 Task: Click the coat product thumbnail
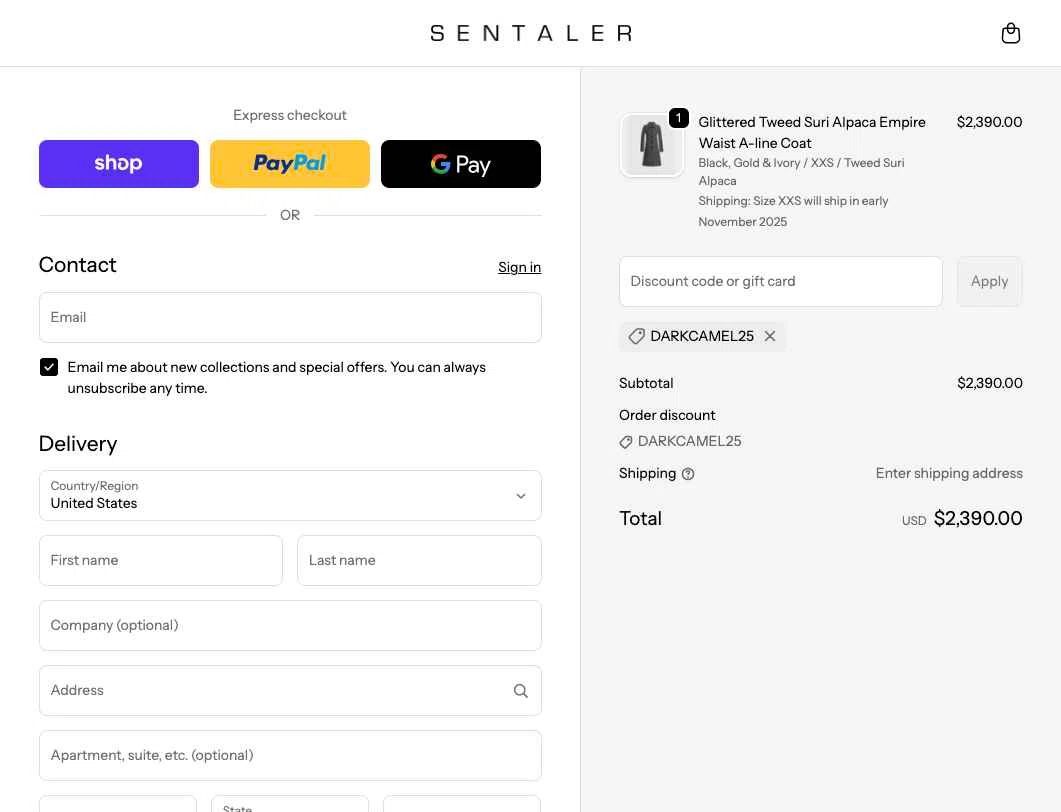652,145
